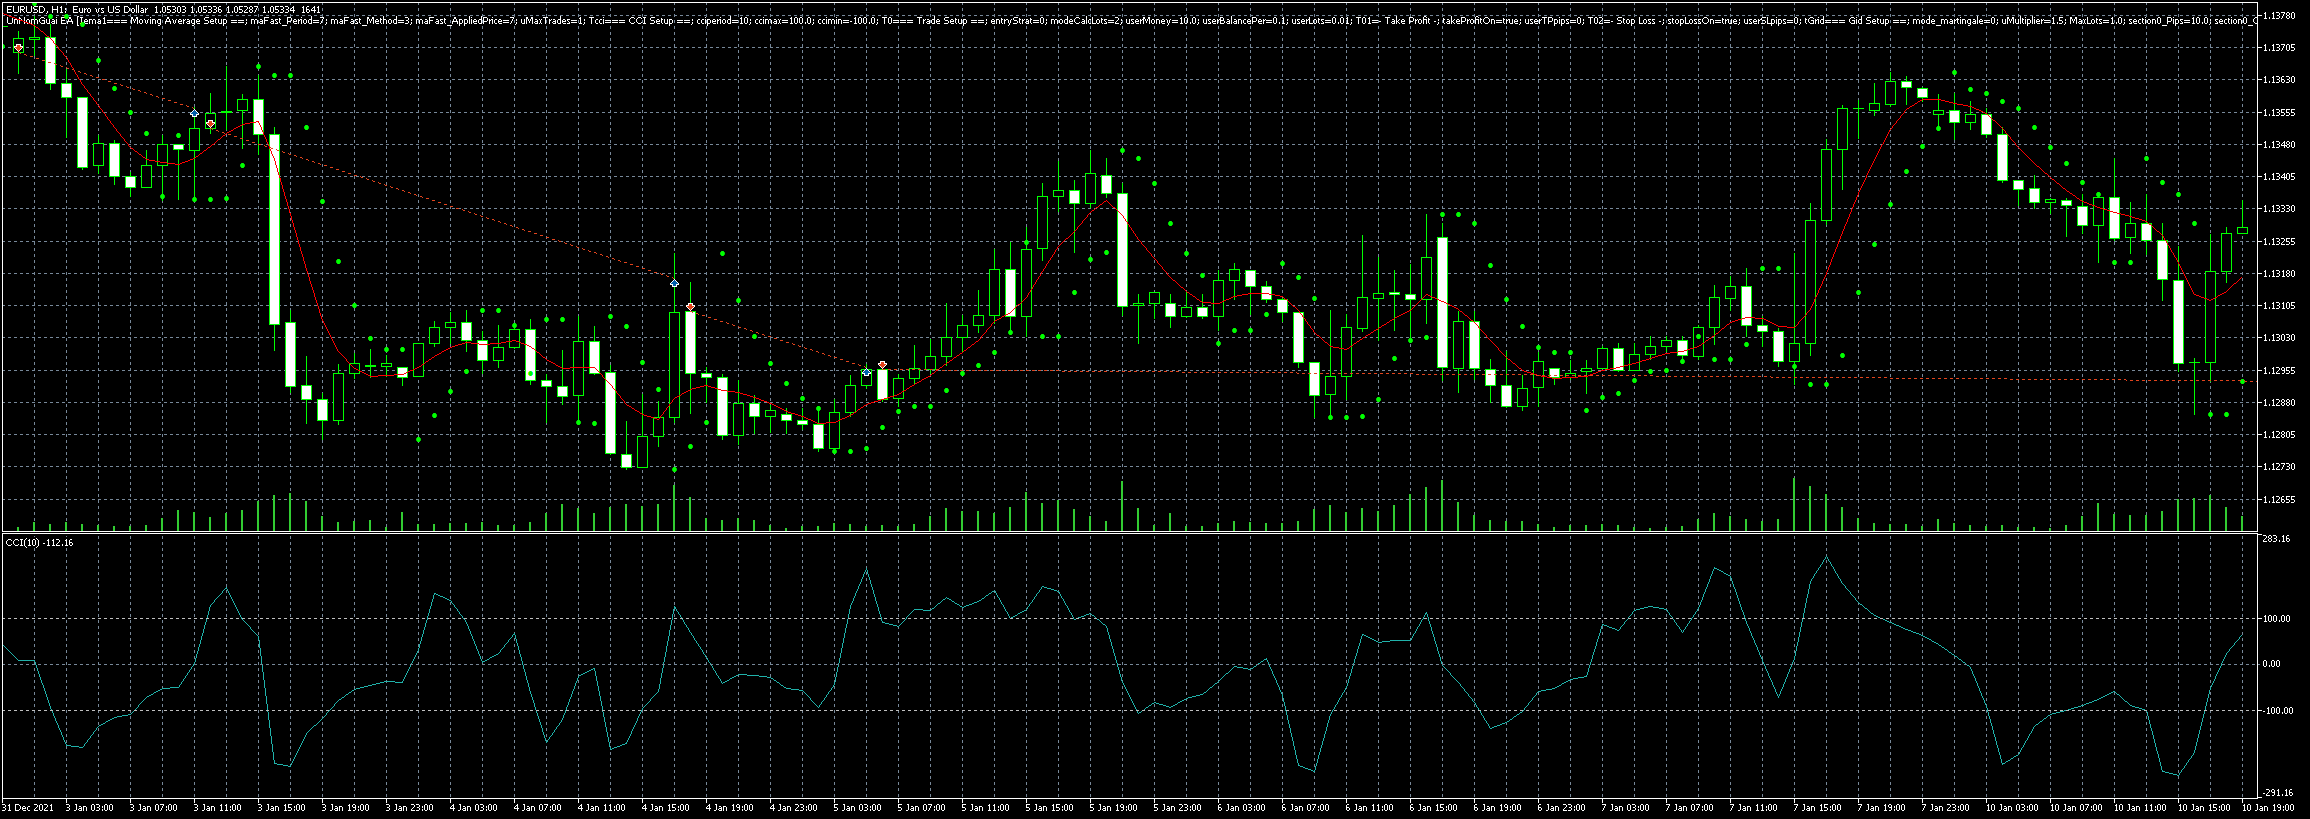Click the 7 Jan 11:00 time axis label
Screen dimensions: 2310x819
coord(1753,807)
